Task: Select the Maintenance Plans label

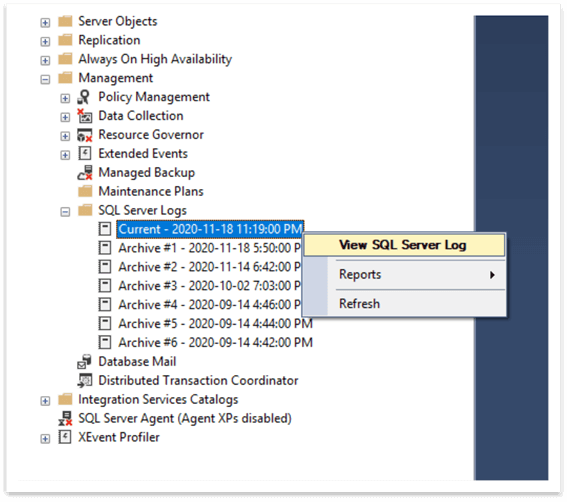Action: (151, 191)
